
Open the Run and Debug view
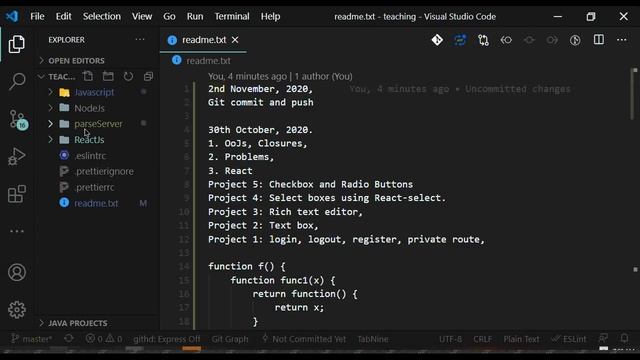pyautogui.click(x=17, y=156)
